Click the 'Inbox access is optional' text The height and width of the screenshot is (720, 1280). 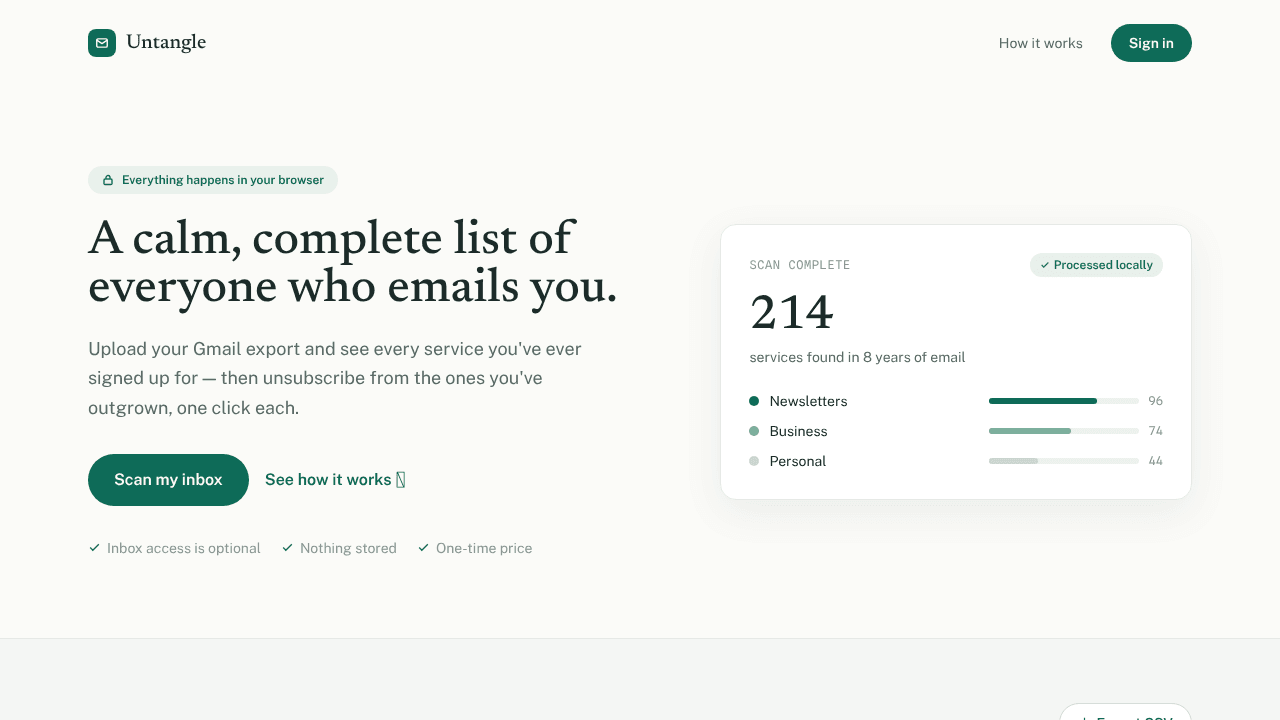pos(184,548)
